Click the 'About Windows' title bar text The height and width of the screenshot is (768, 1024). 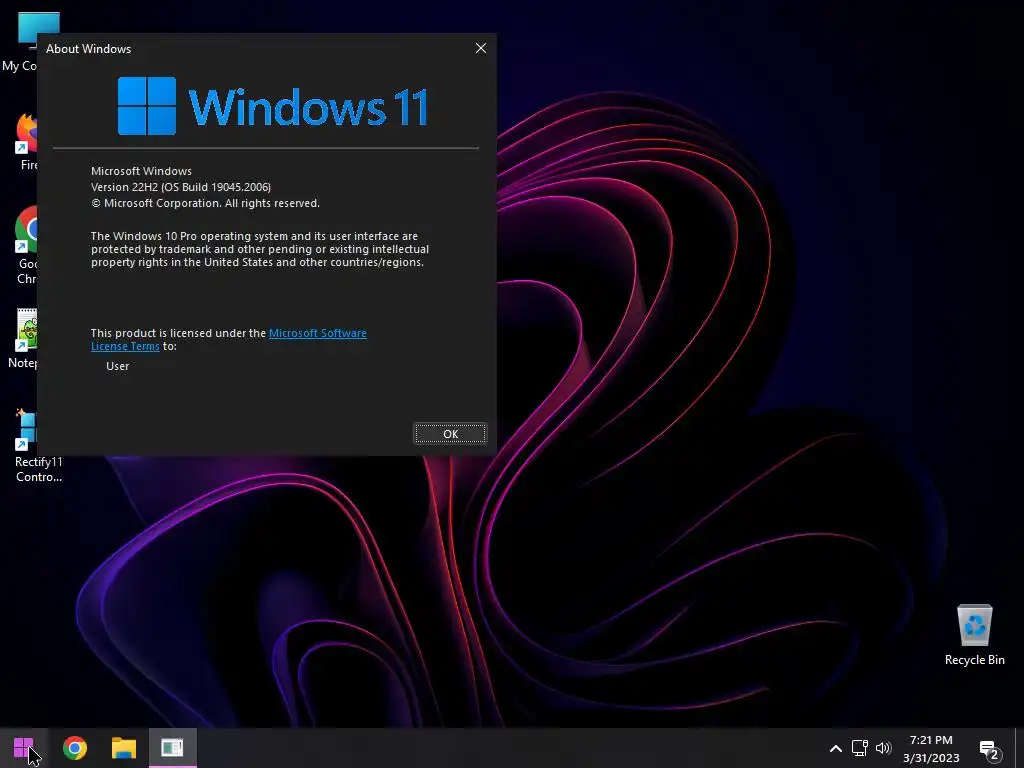[x=88, y=49]
